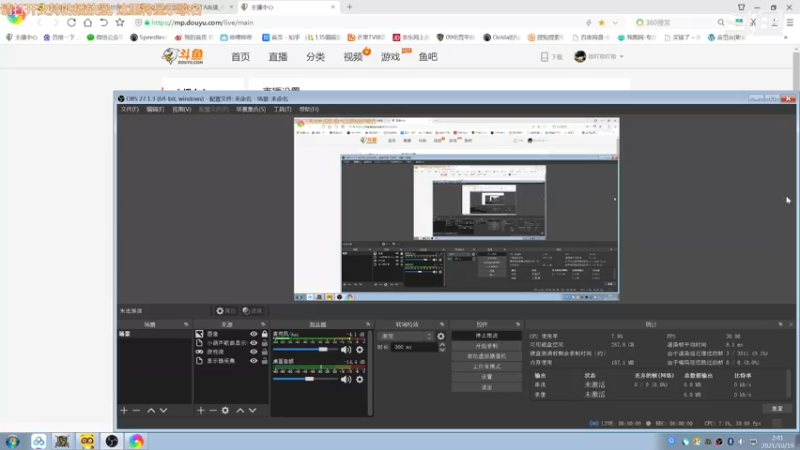Image resolution: width=800 pixels, height=450 pixels.
Task: Toggle lock on 小葫芦歌曲显示 source
Action: coord(264,343)
